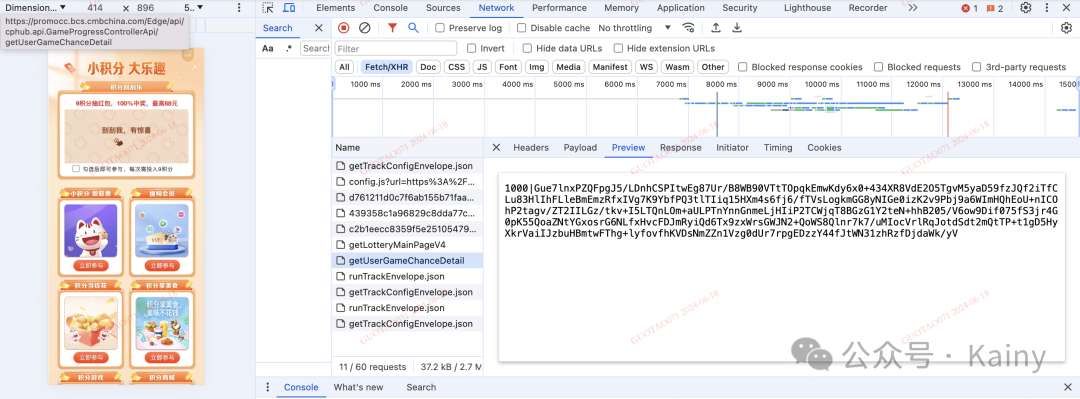Toggle regular expression search option
This screenshot has width=1080, height=399.
tap(289, 48)
